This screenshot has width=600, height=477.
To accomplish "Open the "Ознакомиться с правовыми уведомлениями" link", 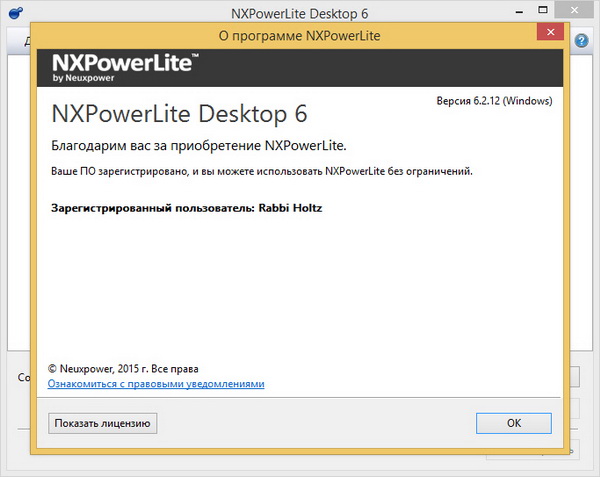I will [156, 383].
